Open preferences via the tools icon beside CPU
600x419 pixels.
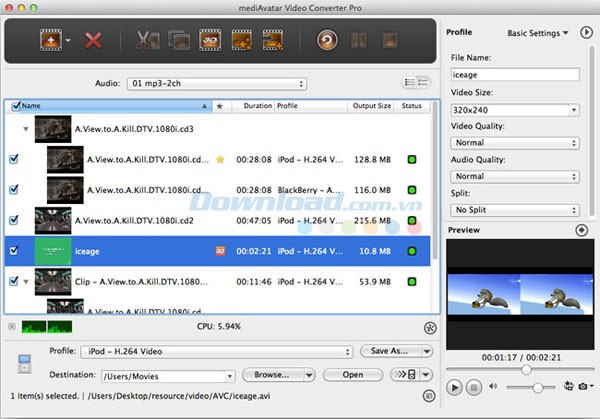point(430,328)
